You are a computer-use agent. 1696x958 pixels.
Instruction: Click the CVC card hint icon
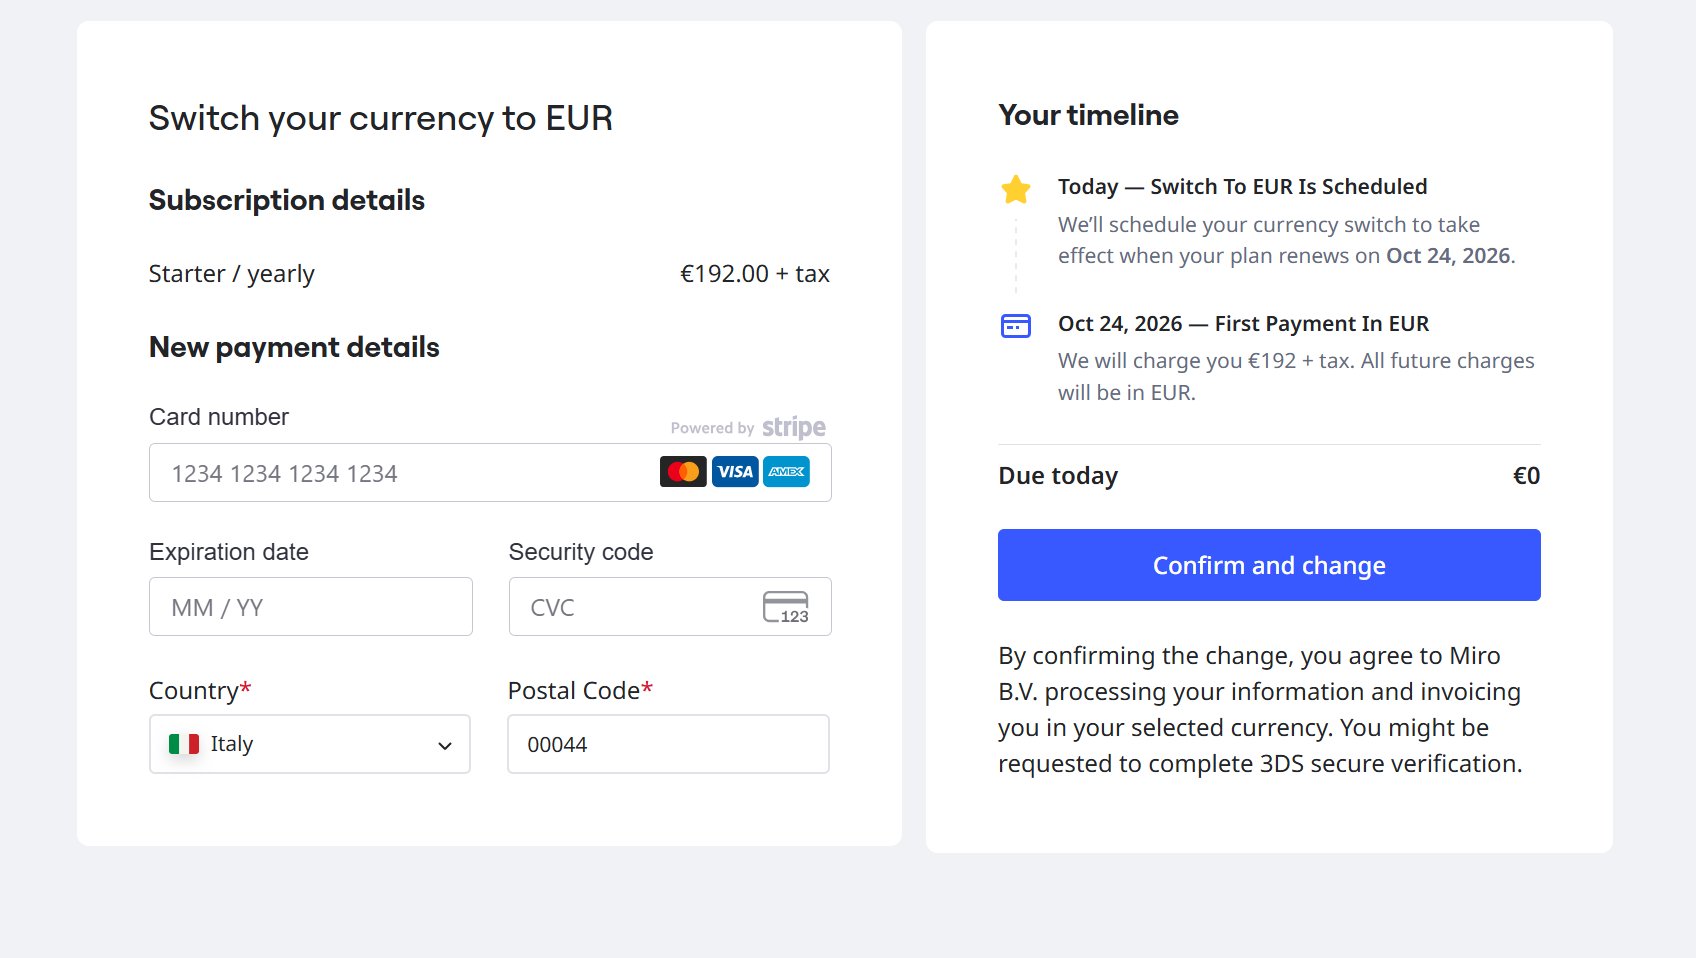[x=785, y=607]
